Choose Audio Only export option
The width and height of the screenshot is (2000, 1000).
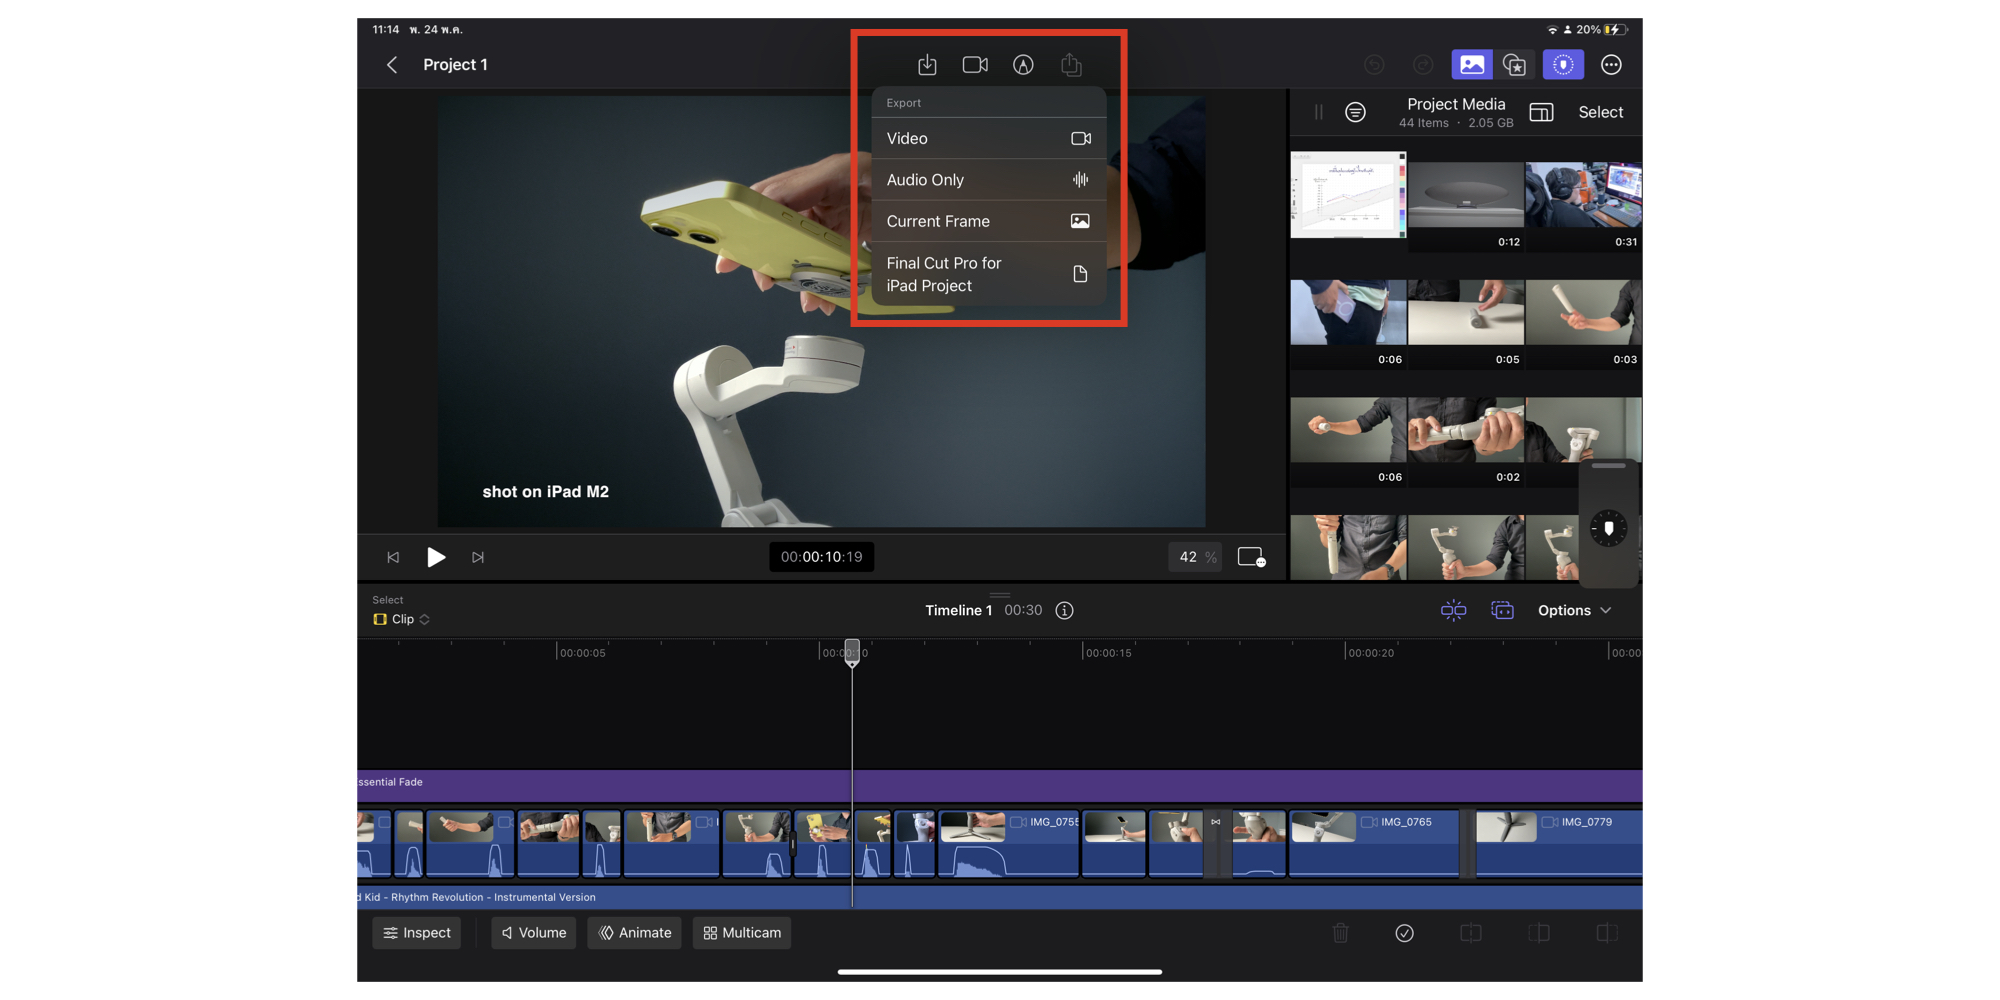pos(988,180)
